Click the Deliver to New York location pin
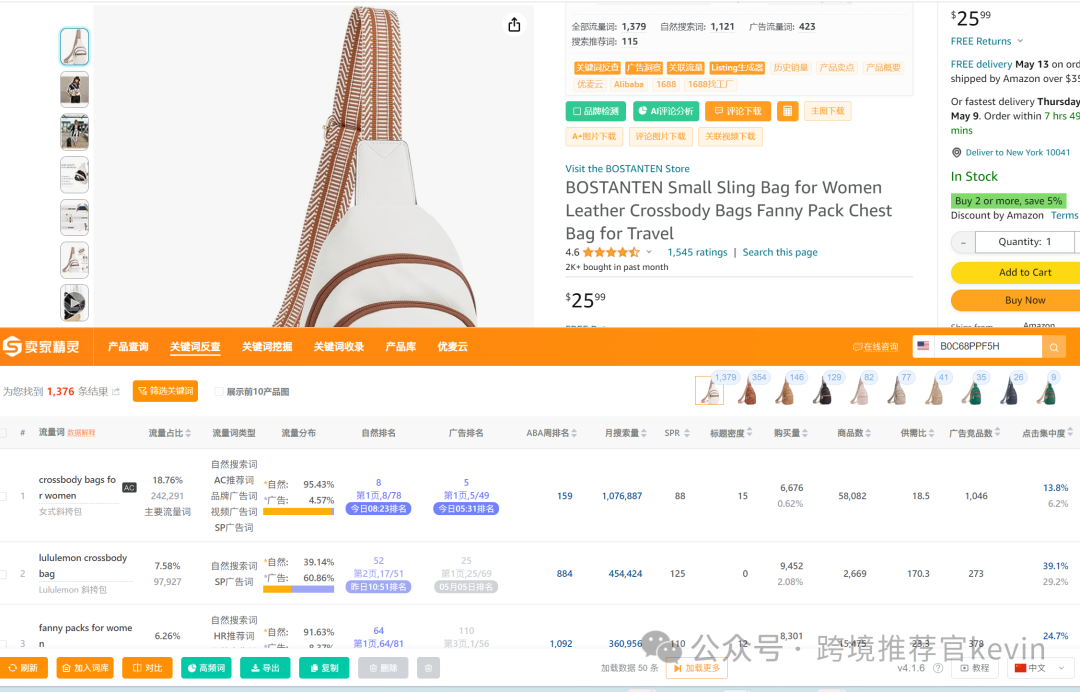Image resolution: width=1080 pixels, height=692 pixels. pos(956,153)
